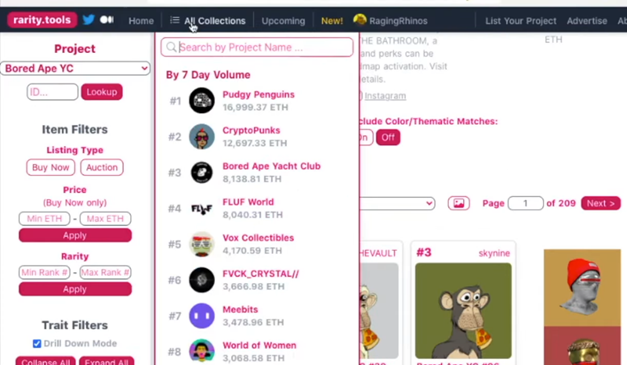The height and width of the screenshot is (365, 627).
Task: Open the Bored Ape Yacht Club logo
Action: click(202, 172)
